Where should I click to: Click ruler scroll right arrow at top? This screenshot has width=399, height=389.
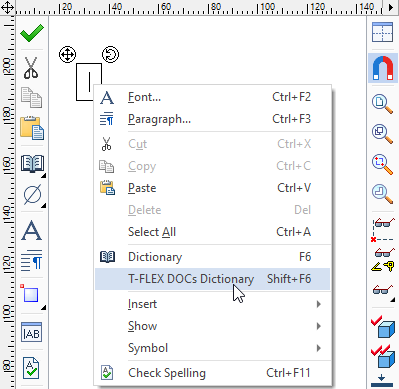coord(391,7)
